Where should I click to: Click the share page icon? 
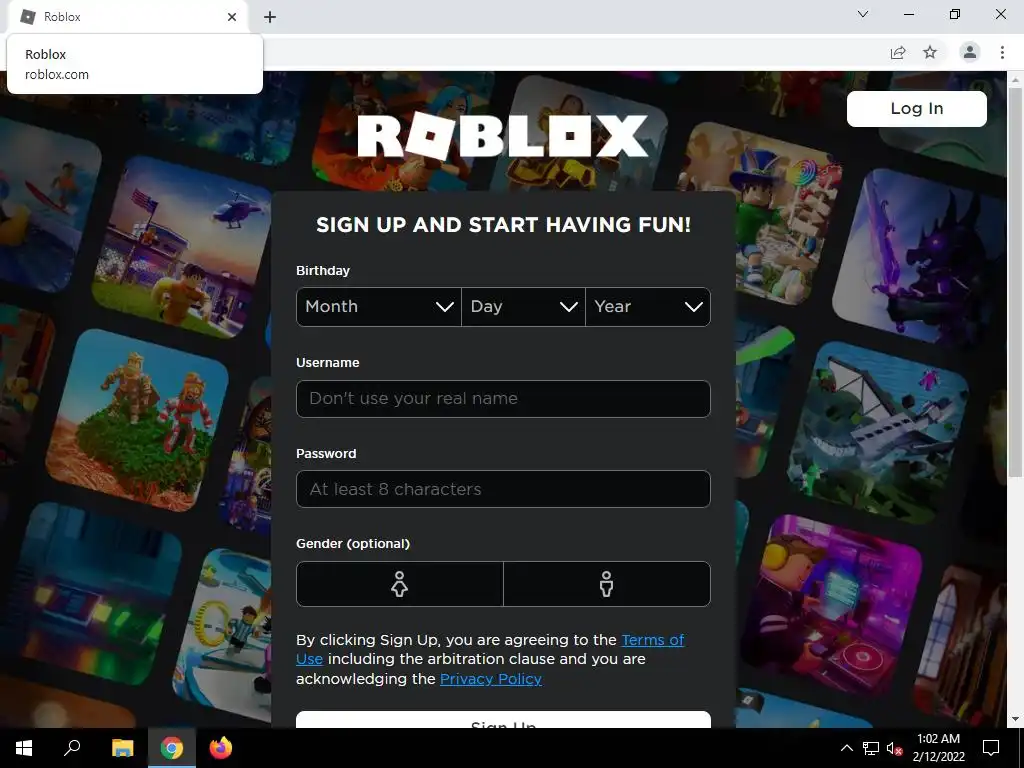pyautogui.click(x=898, y=52)
